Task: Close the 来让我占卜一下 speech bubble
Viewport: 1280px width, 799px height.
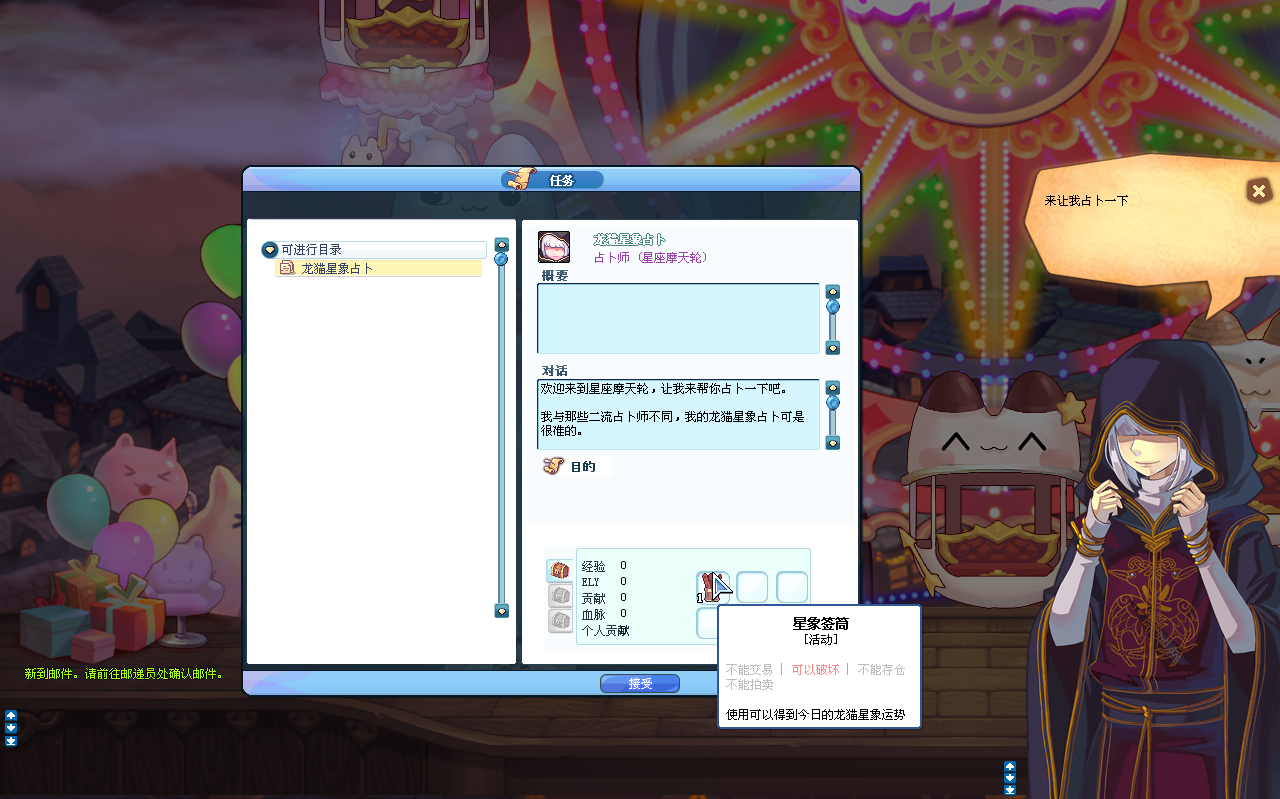Action: click(x=1259, y=191)
